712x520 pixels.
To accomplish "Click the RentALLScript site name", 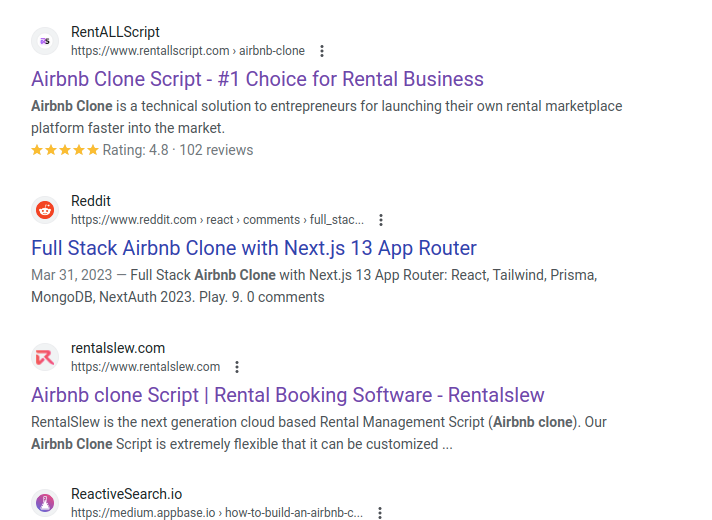I will (115, 32).
